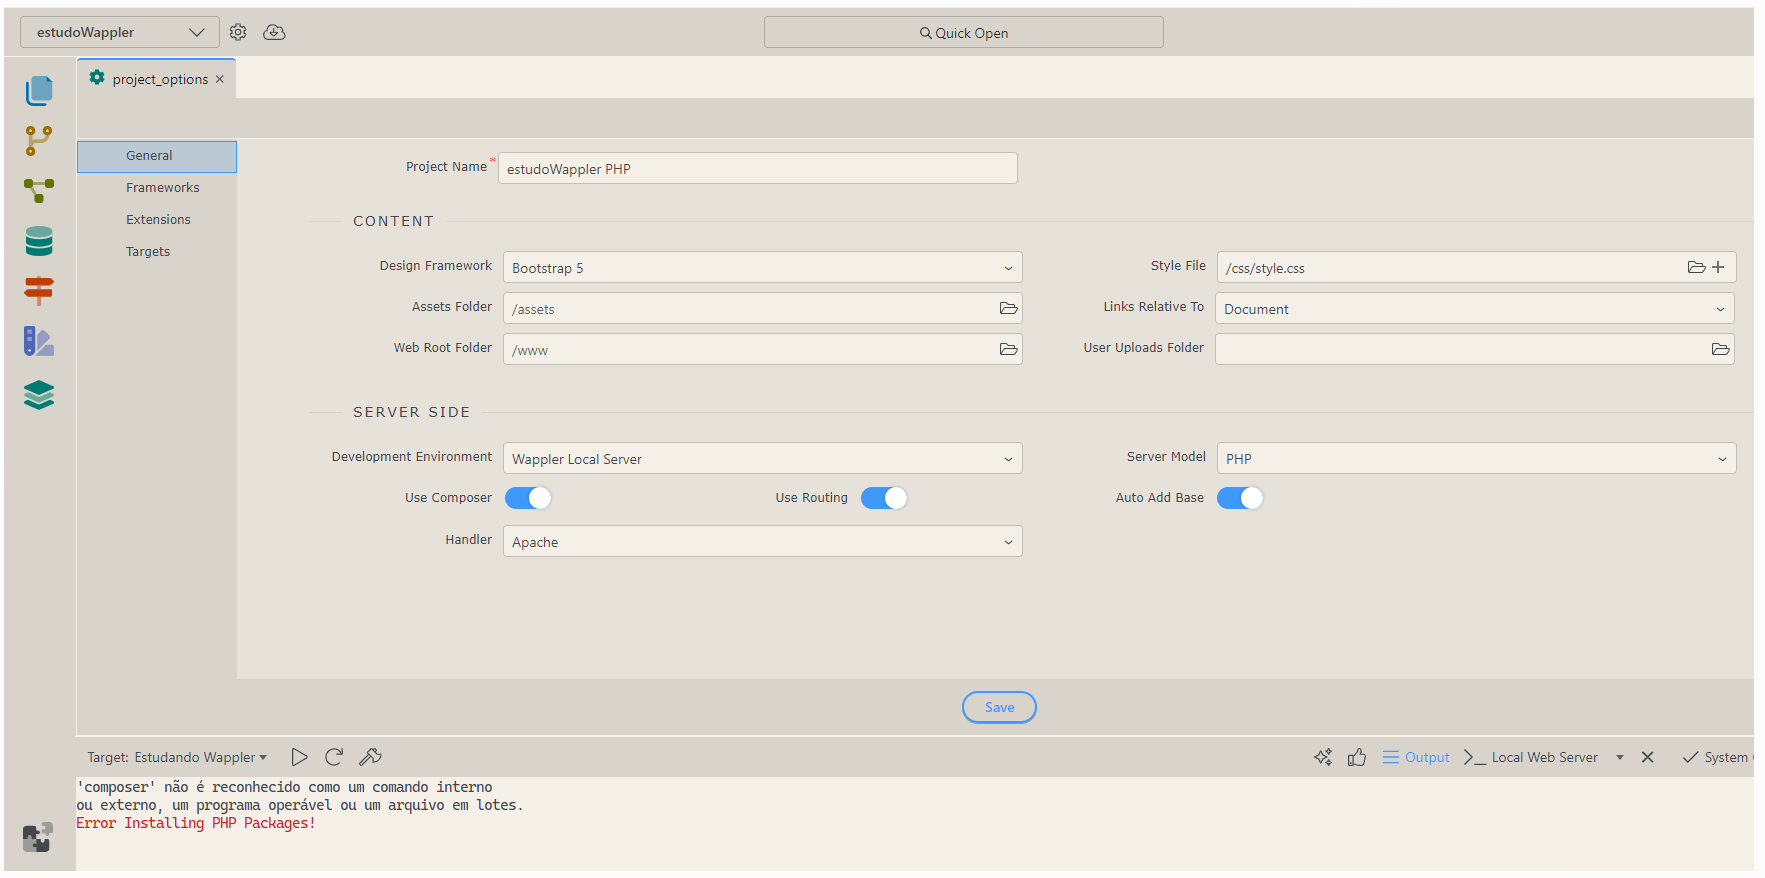The height and width of the screenshot is (878, 1765).
Task: Open the Workflows sidebar icon
Action: tap(39, 190)
